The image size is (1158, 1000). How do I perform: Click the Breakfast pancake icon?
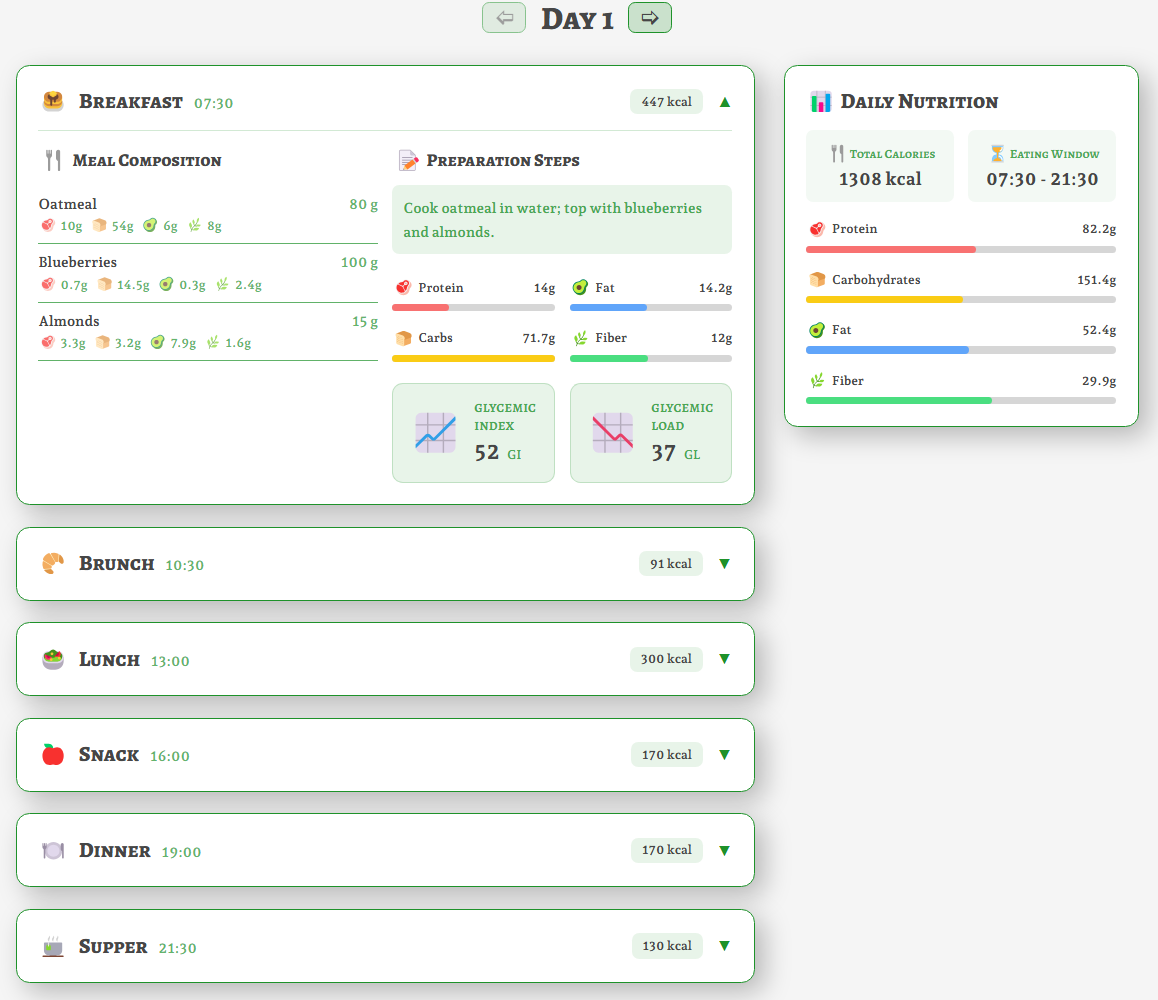(53, 101)
